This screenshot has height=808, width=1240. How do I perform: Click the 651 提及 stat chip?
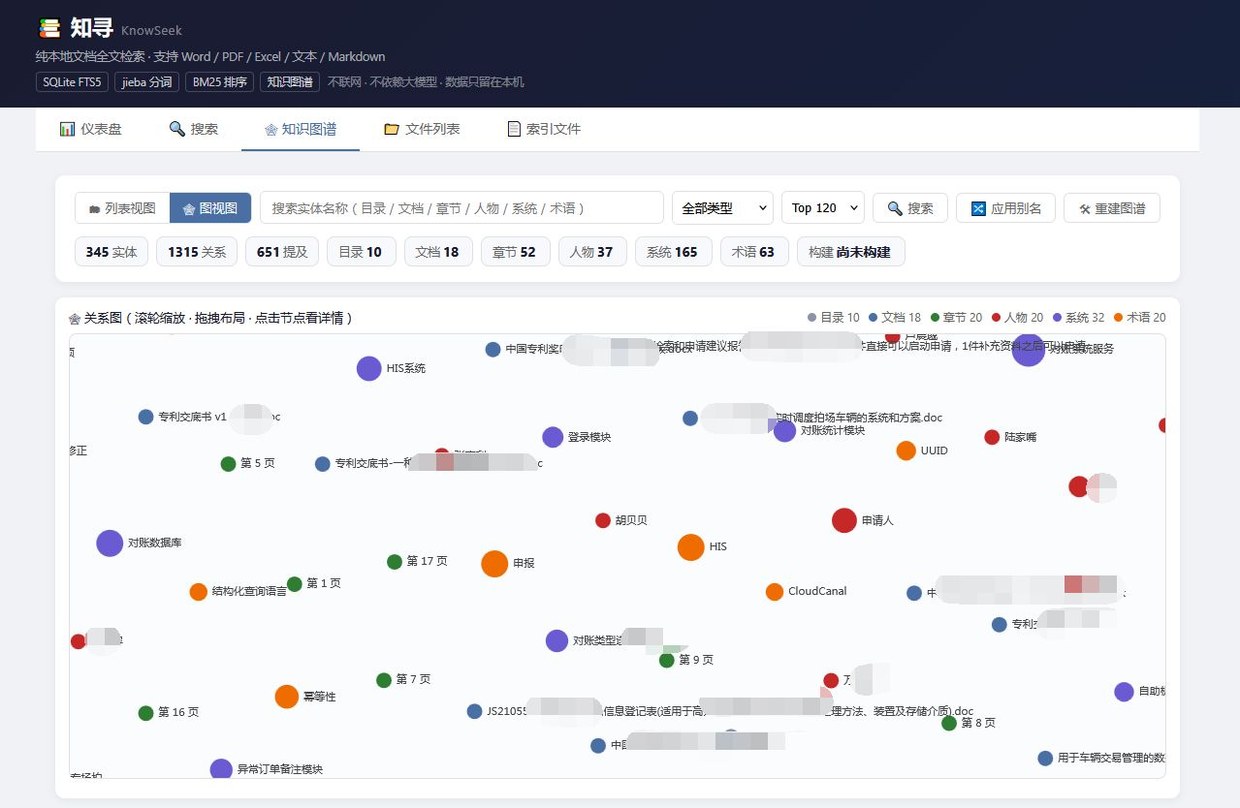[x=282, y=252]
